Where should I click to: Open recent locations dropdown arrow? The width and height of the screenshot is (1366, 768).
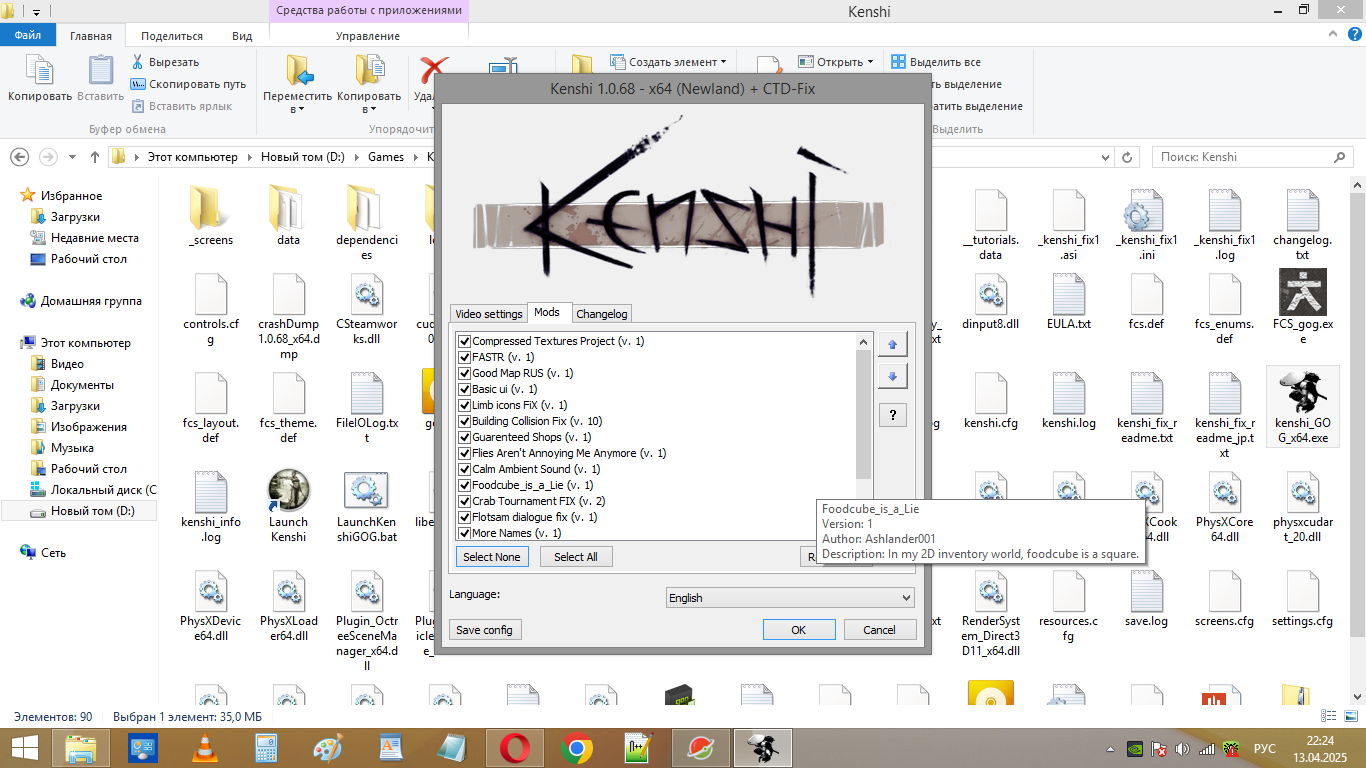[x=72, y=157]
